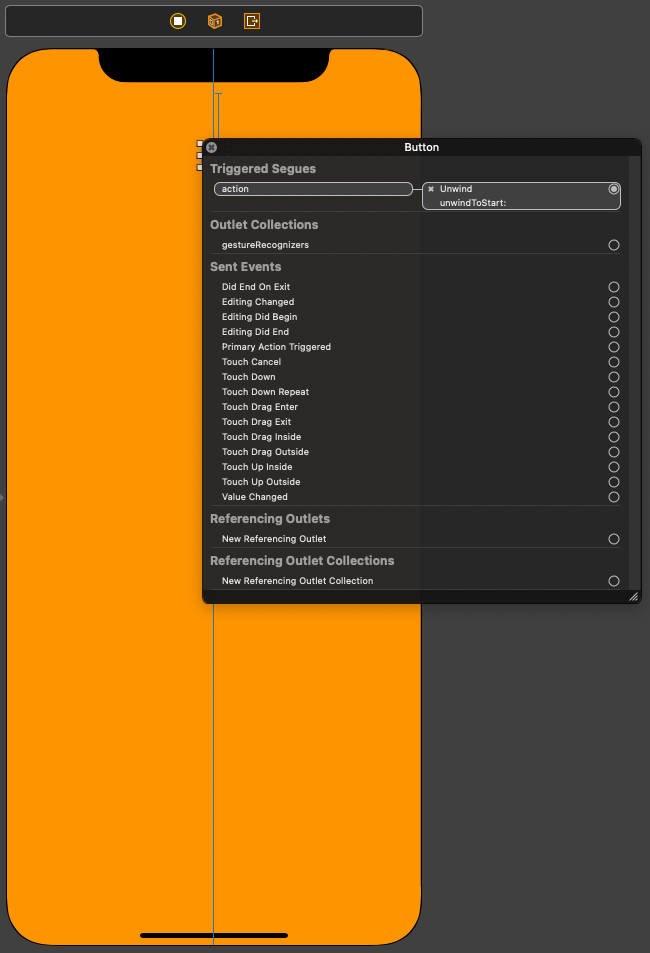Screen dimensions: 650x953
Task: Click the Touch Drag Inside connection circle
Action: [x=614, y=437]
